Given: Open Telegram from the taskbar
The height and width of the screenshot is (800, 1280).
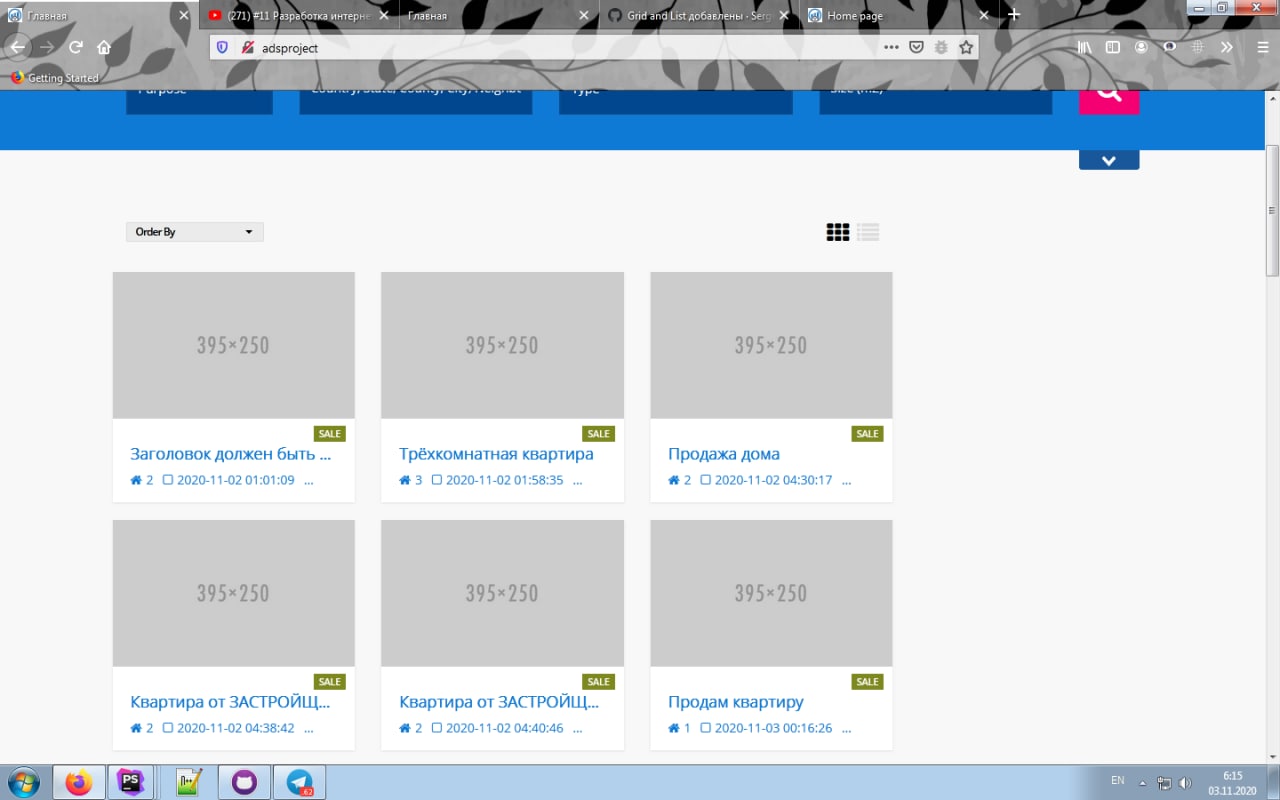Looking at the screenshot, I should pos(299,783).
